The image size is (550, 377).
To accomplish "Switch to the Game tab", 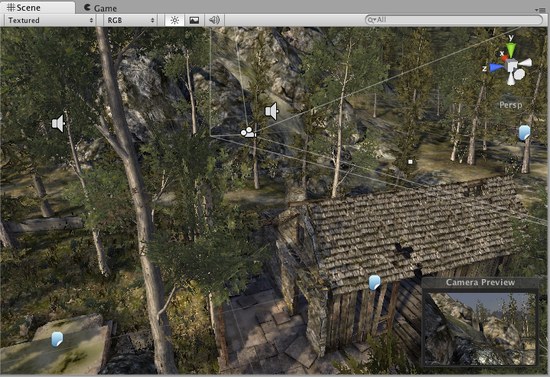I will [100, 8].
